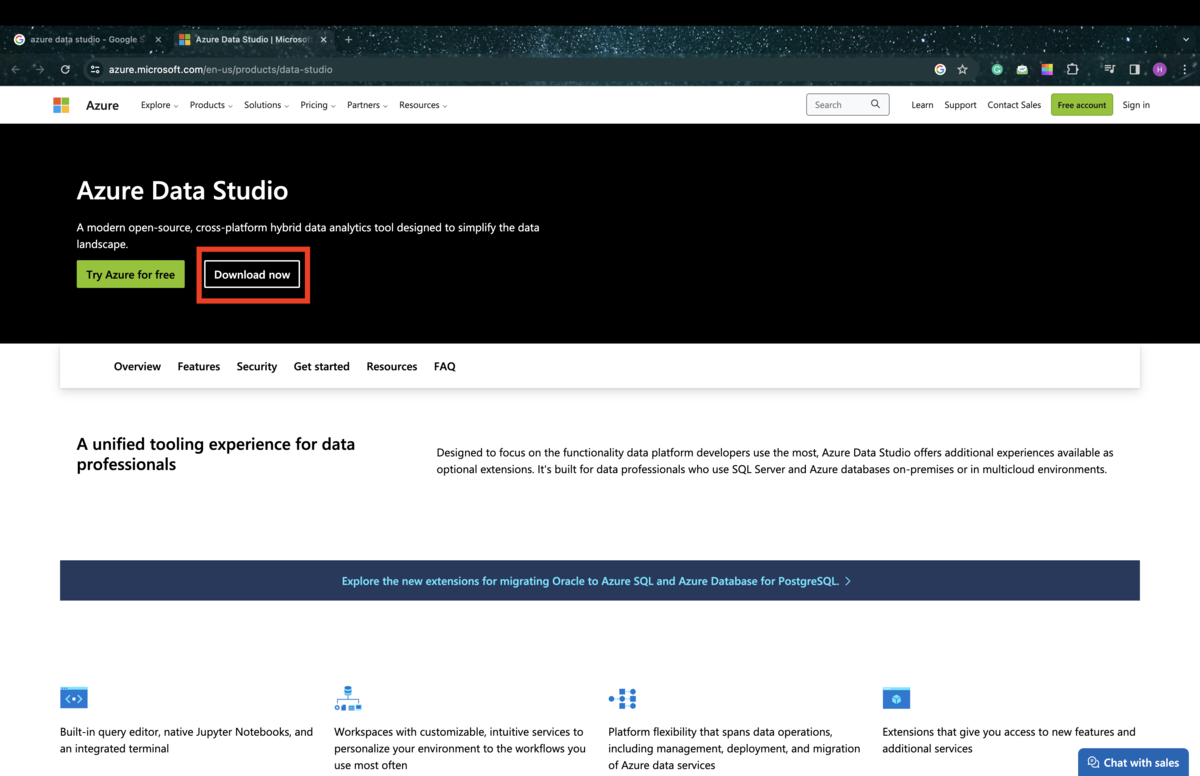Open the browser side panel icon

[x=1134, y=69]
